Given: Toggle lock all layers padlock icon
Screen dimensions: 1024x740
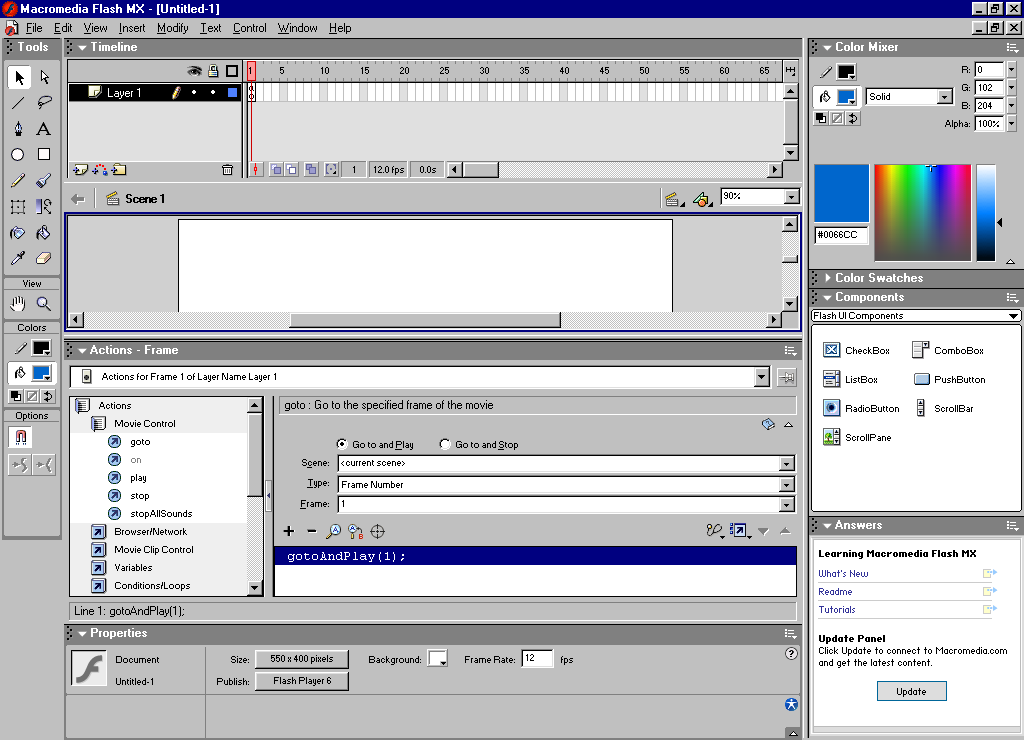Looking at the screenshot, I should point(213,71).
